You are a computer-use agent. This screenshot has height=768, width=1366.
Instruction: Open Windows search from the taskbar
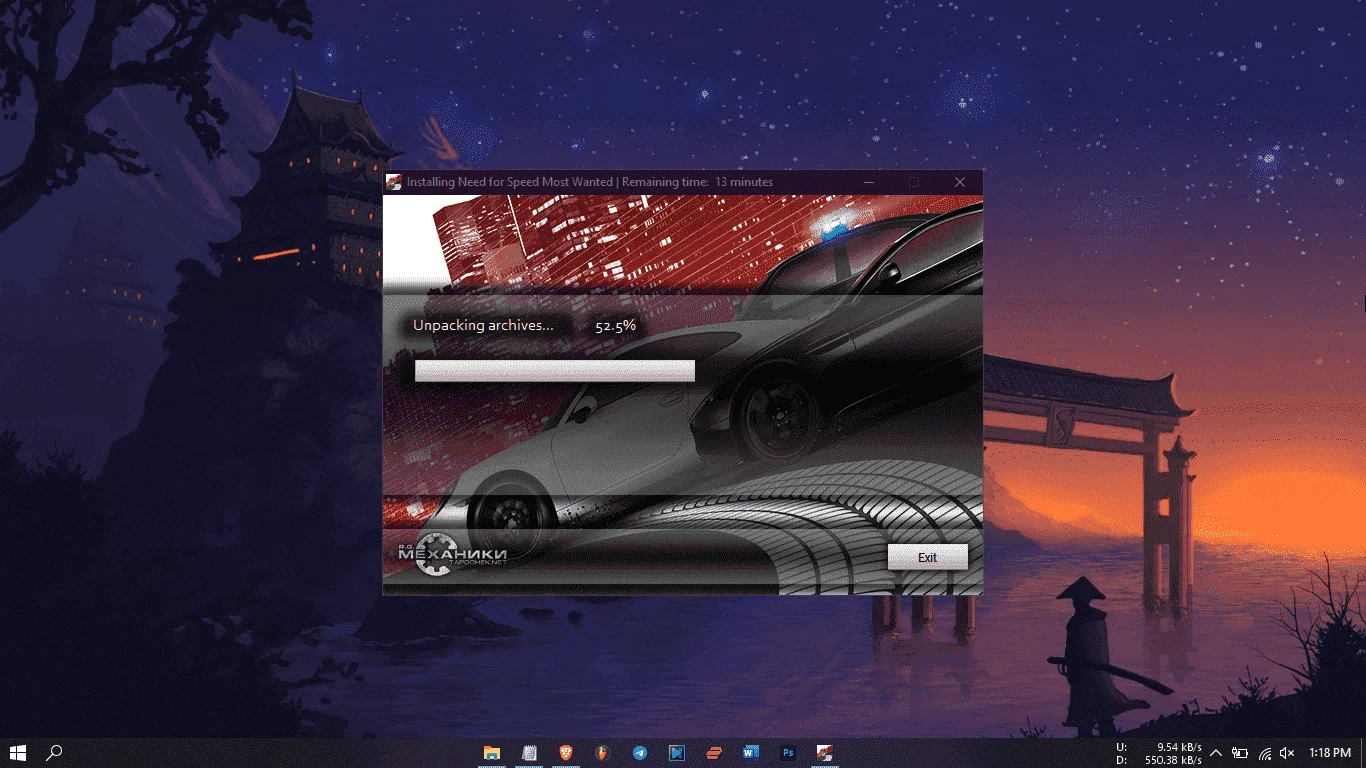coord(55,753)
